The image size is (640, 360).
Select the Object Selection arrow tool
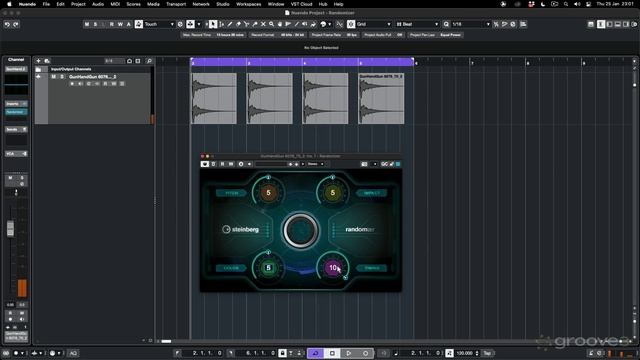point(213,24)
